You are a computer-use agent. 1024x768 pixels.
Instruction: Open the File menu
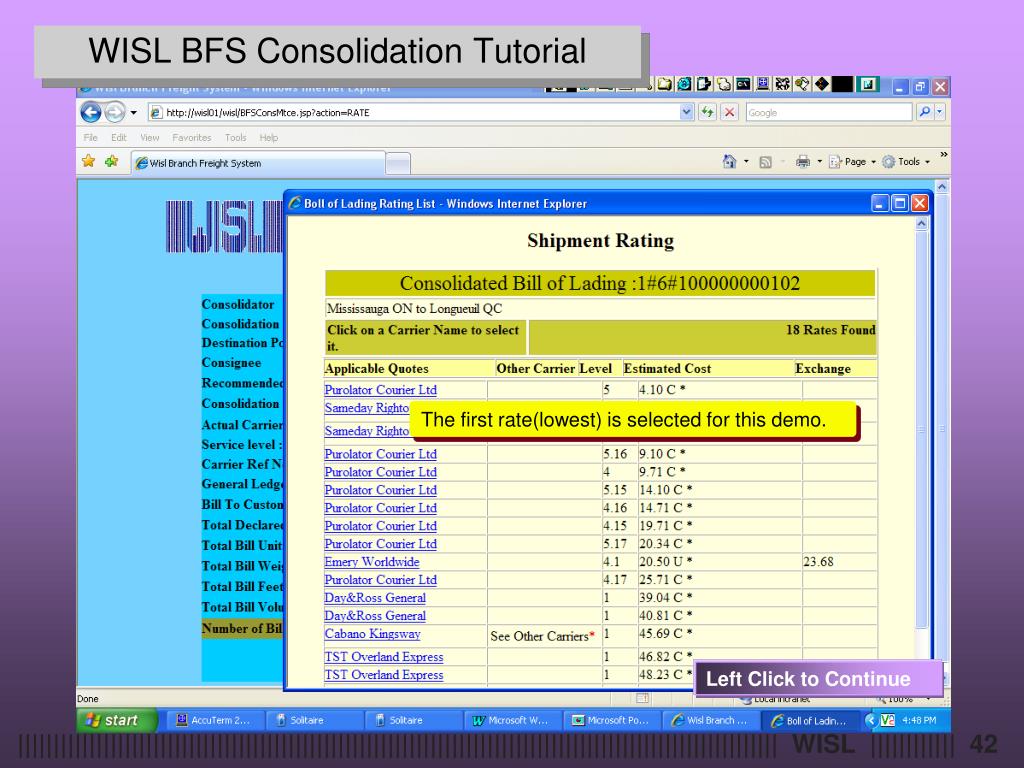pyautogui.click(x=90, y=137)
